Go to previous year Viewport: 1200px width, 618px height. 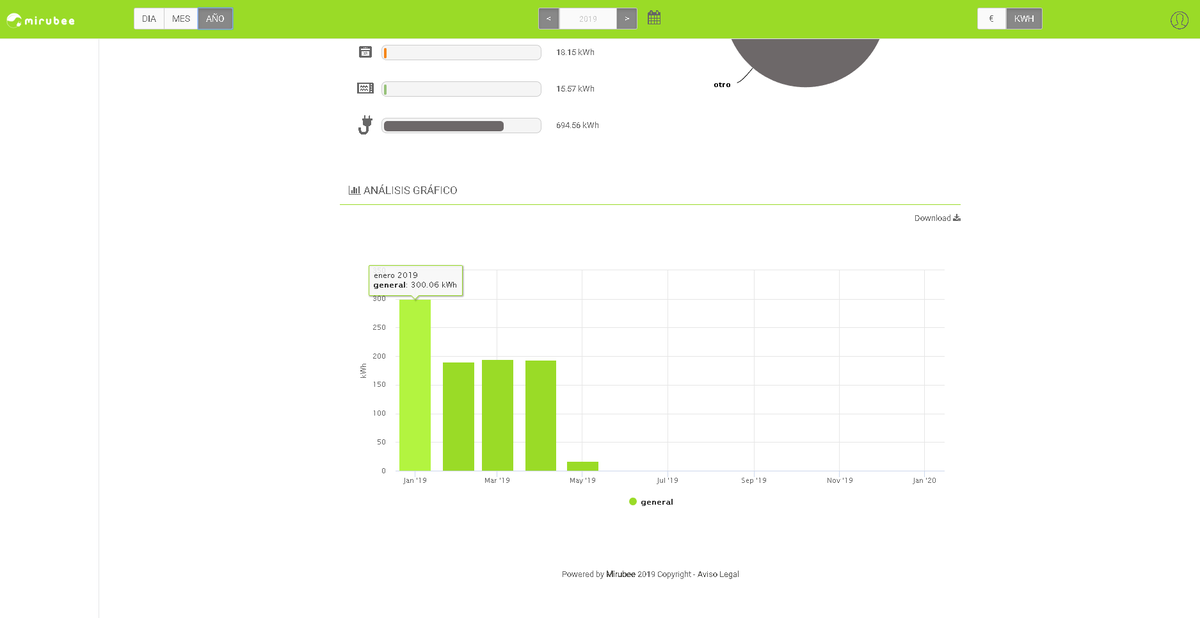tap(549, 19)
